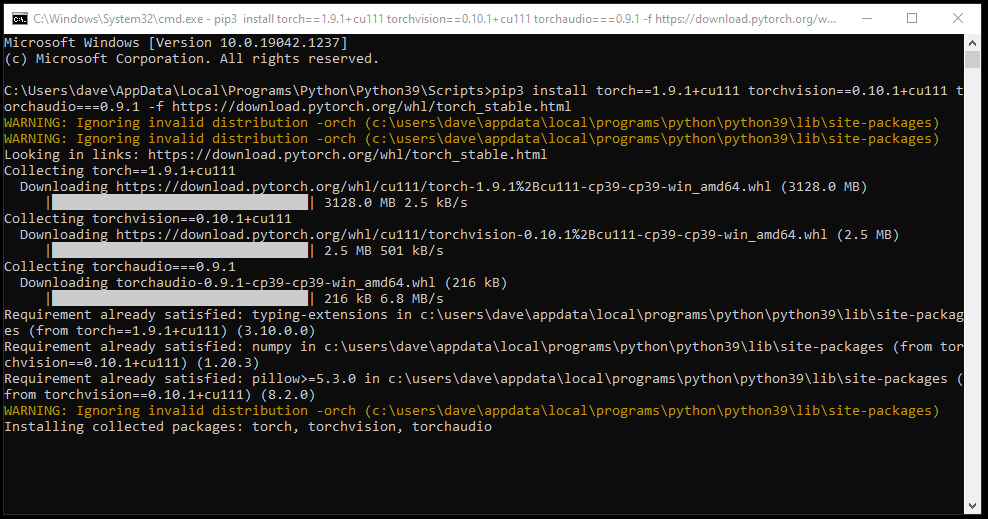
Task: Click the '2.5 MB 501 kB/s' speed text
Action: pyautogui.click(x=384, y=251)
